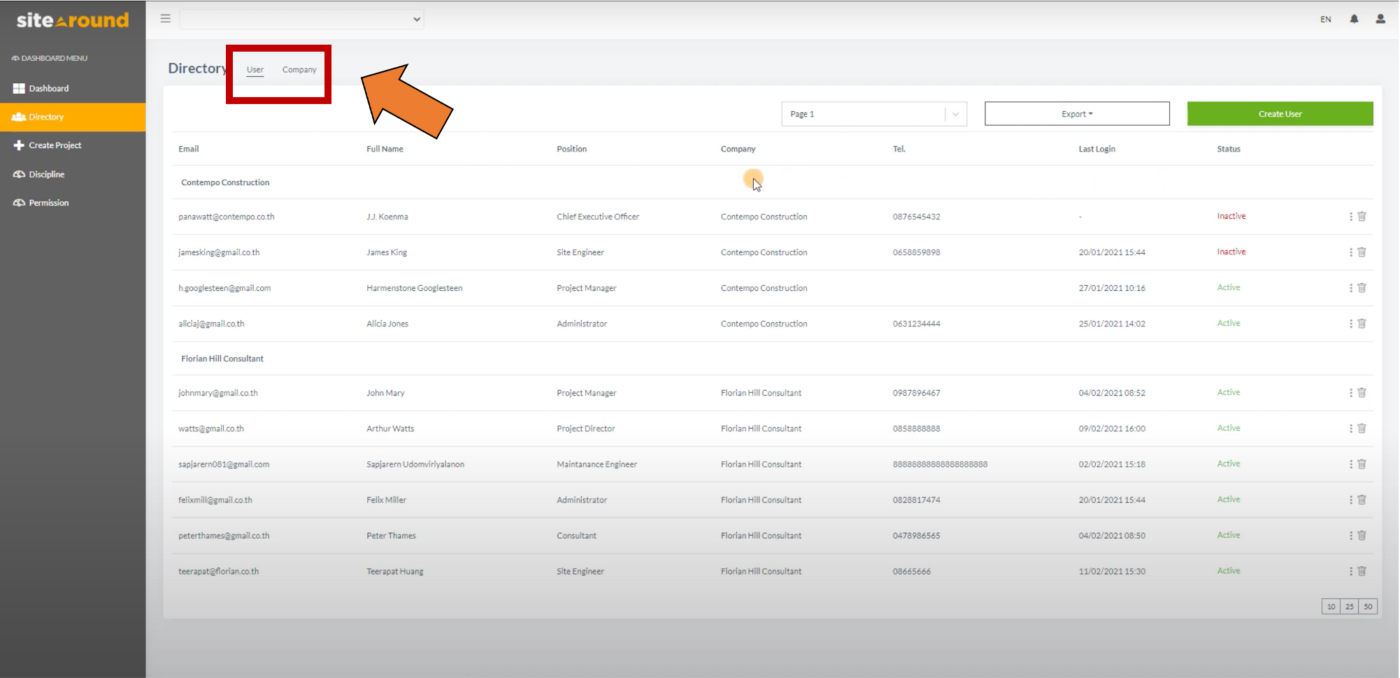
Task: Select the 10 rows per page option
Action: (x=1330, y=606)
